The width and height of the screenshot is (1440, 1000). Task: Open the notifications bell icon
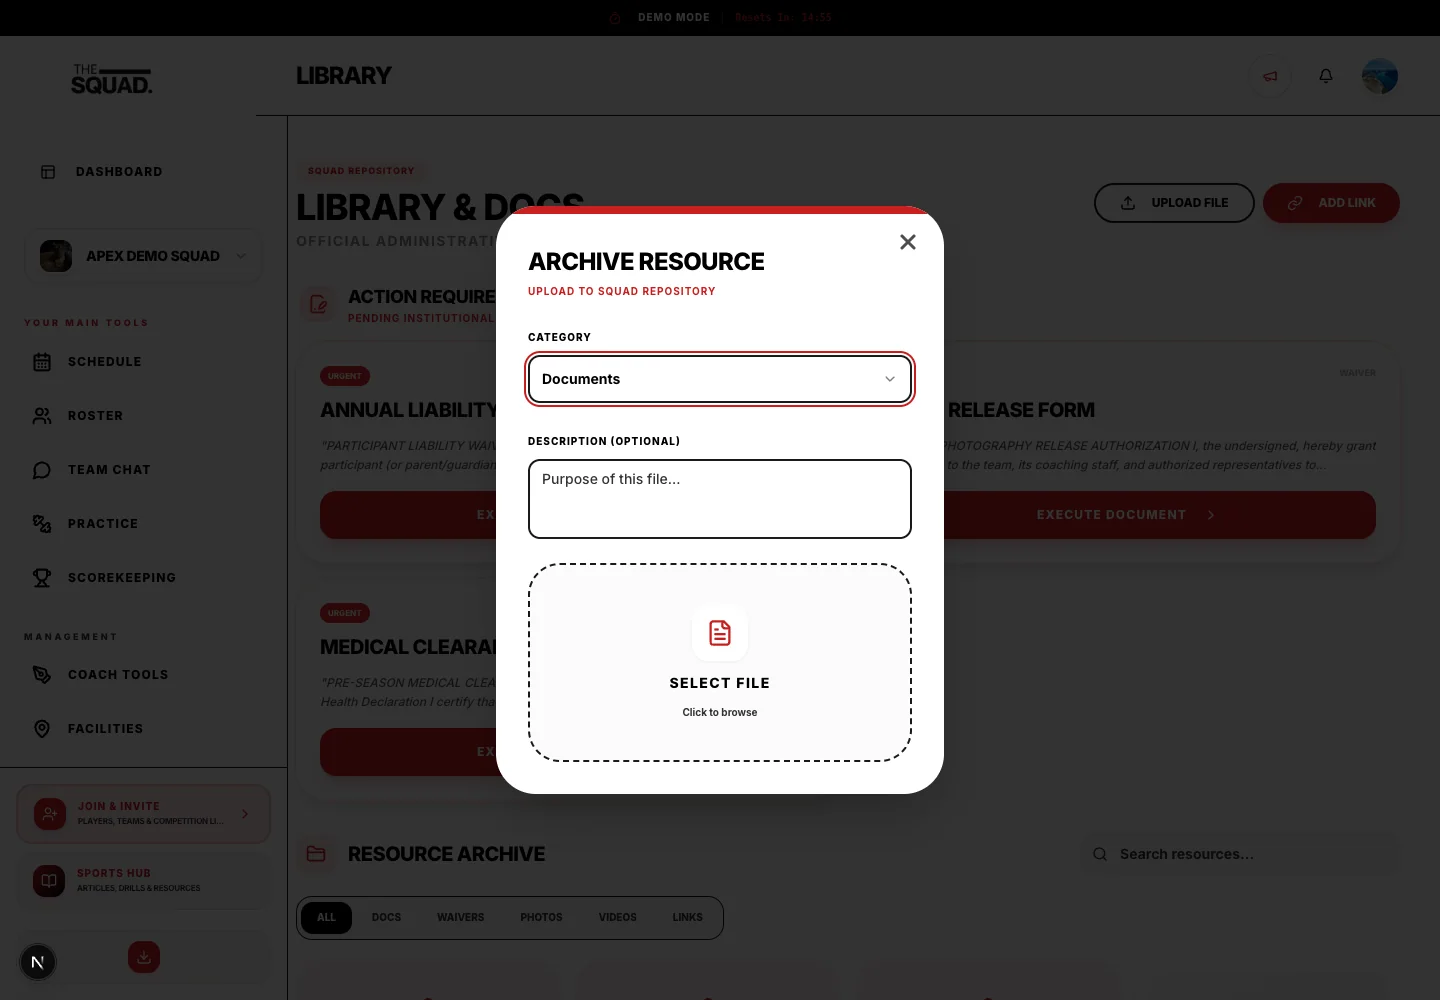pos(1326,76)
